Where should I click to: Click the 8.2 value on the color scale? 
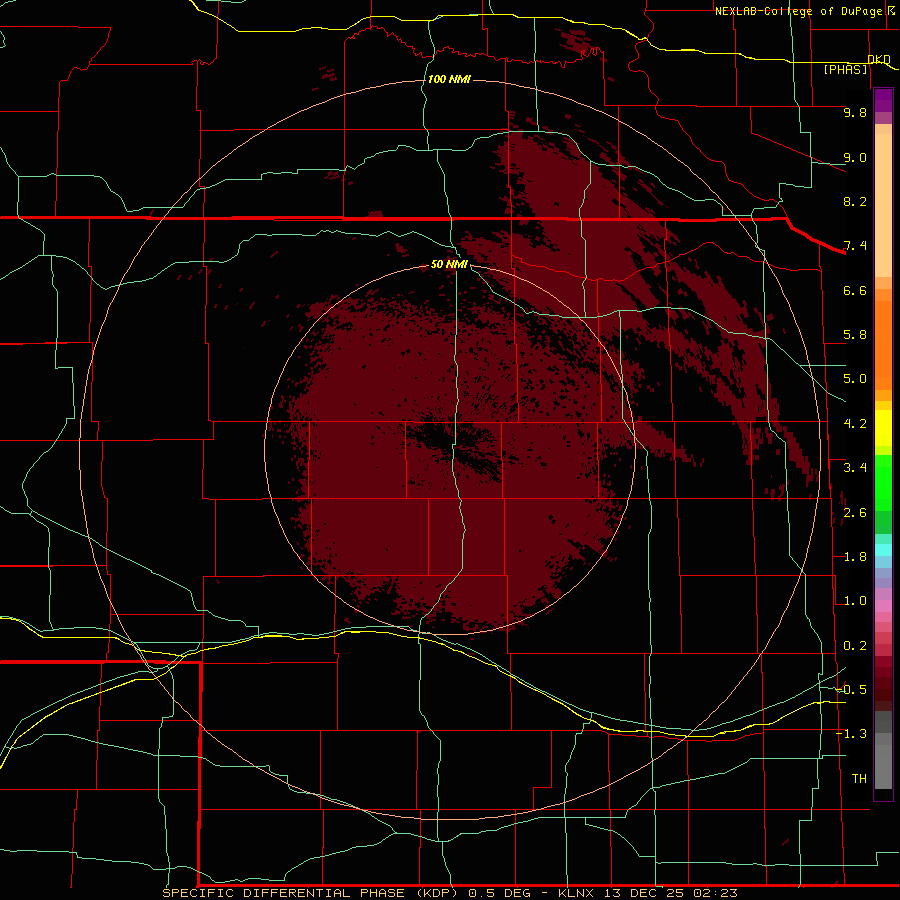(x=855, y=201)
